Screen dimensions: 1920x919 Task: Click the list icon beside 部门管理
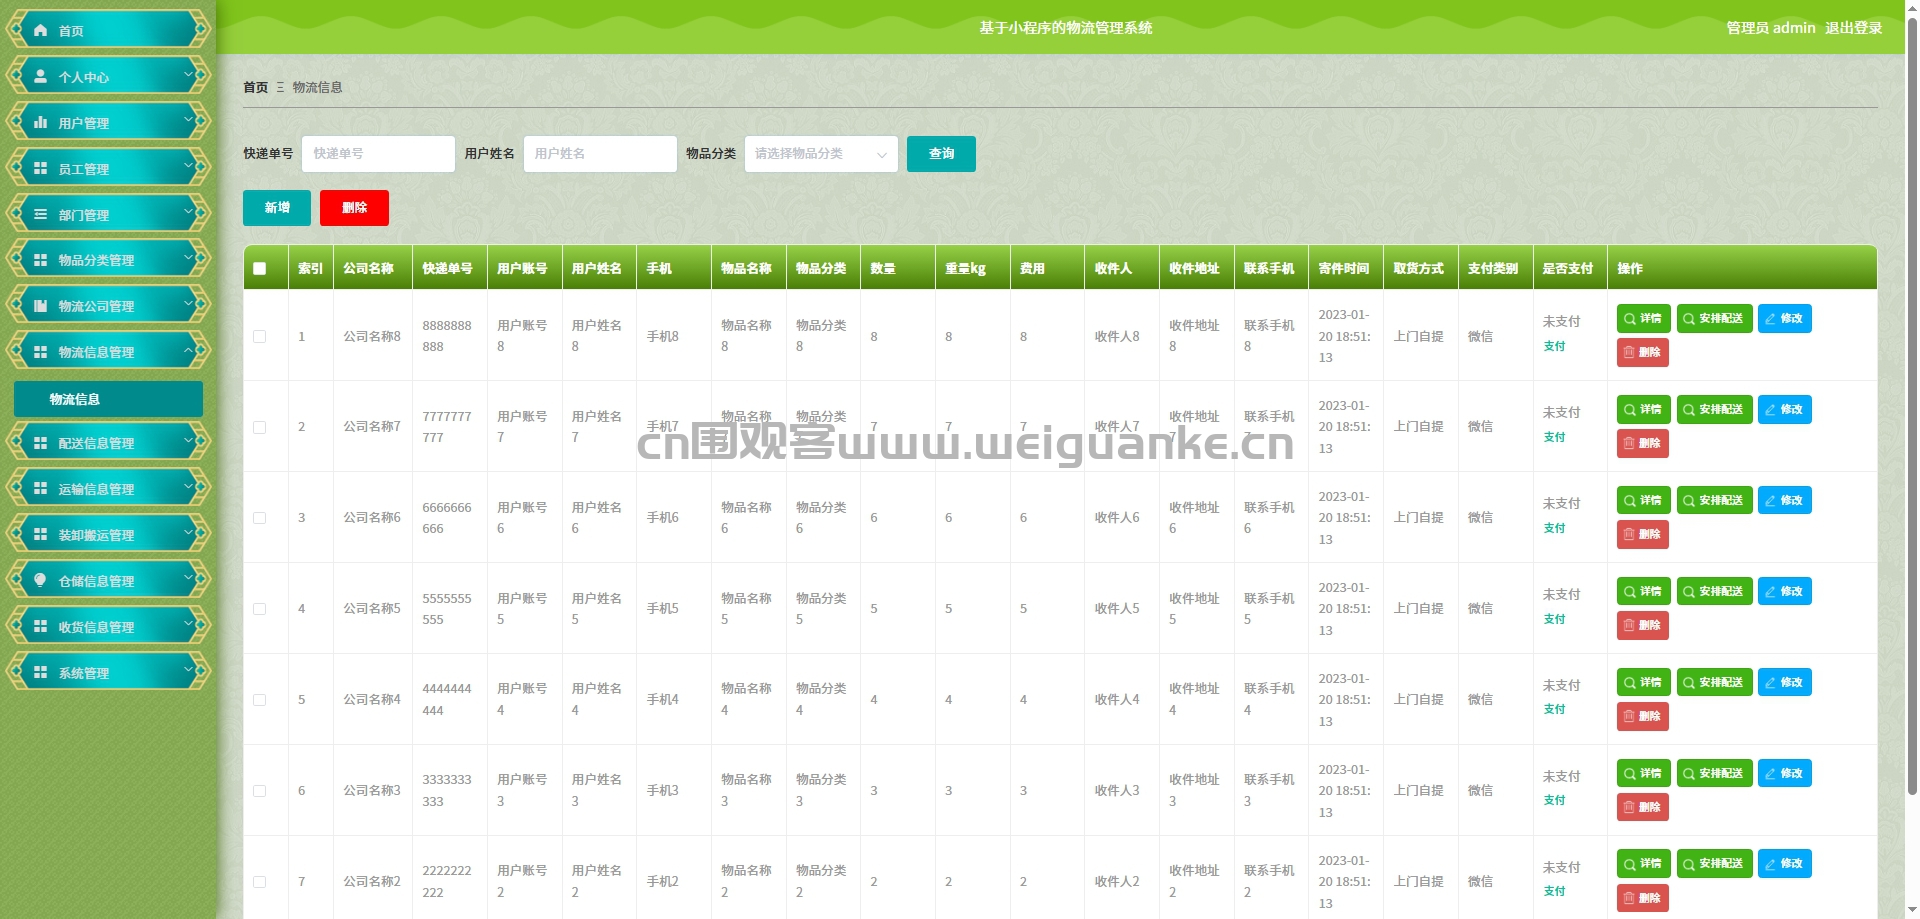click(x=40, y=214)
